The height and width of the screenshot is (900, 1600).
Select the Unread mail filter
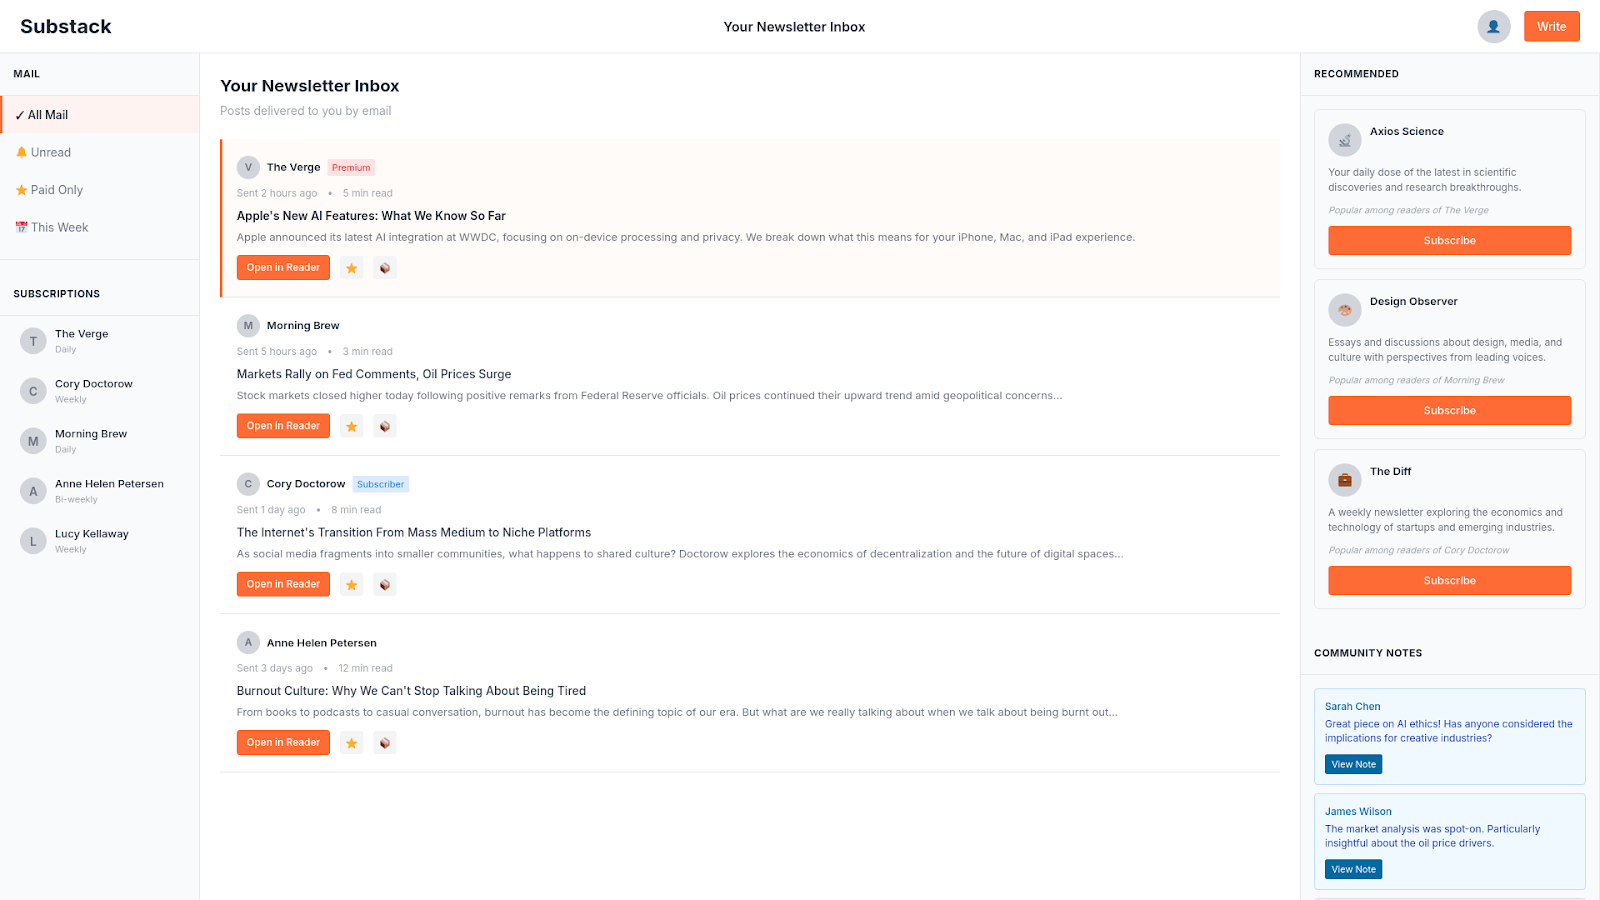tap(50, 153)
